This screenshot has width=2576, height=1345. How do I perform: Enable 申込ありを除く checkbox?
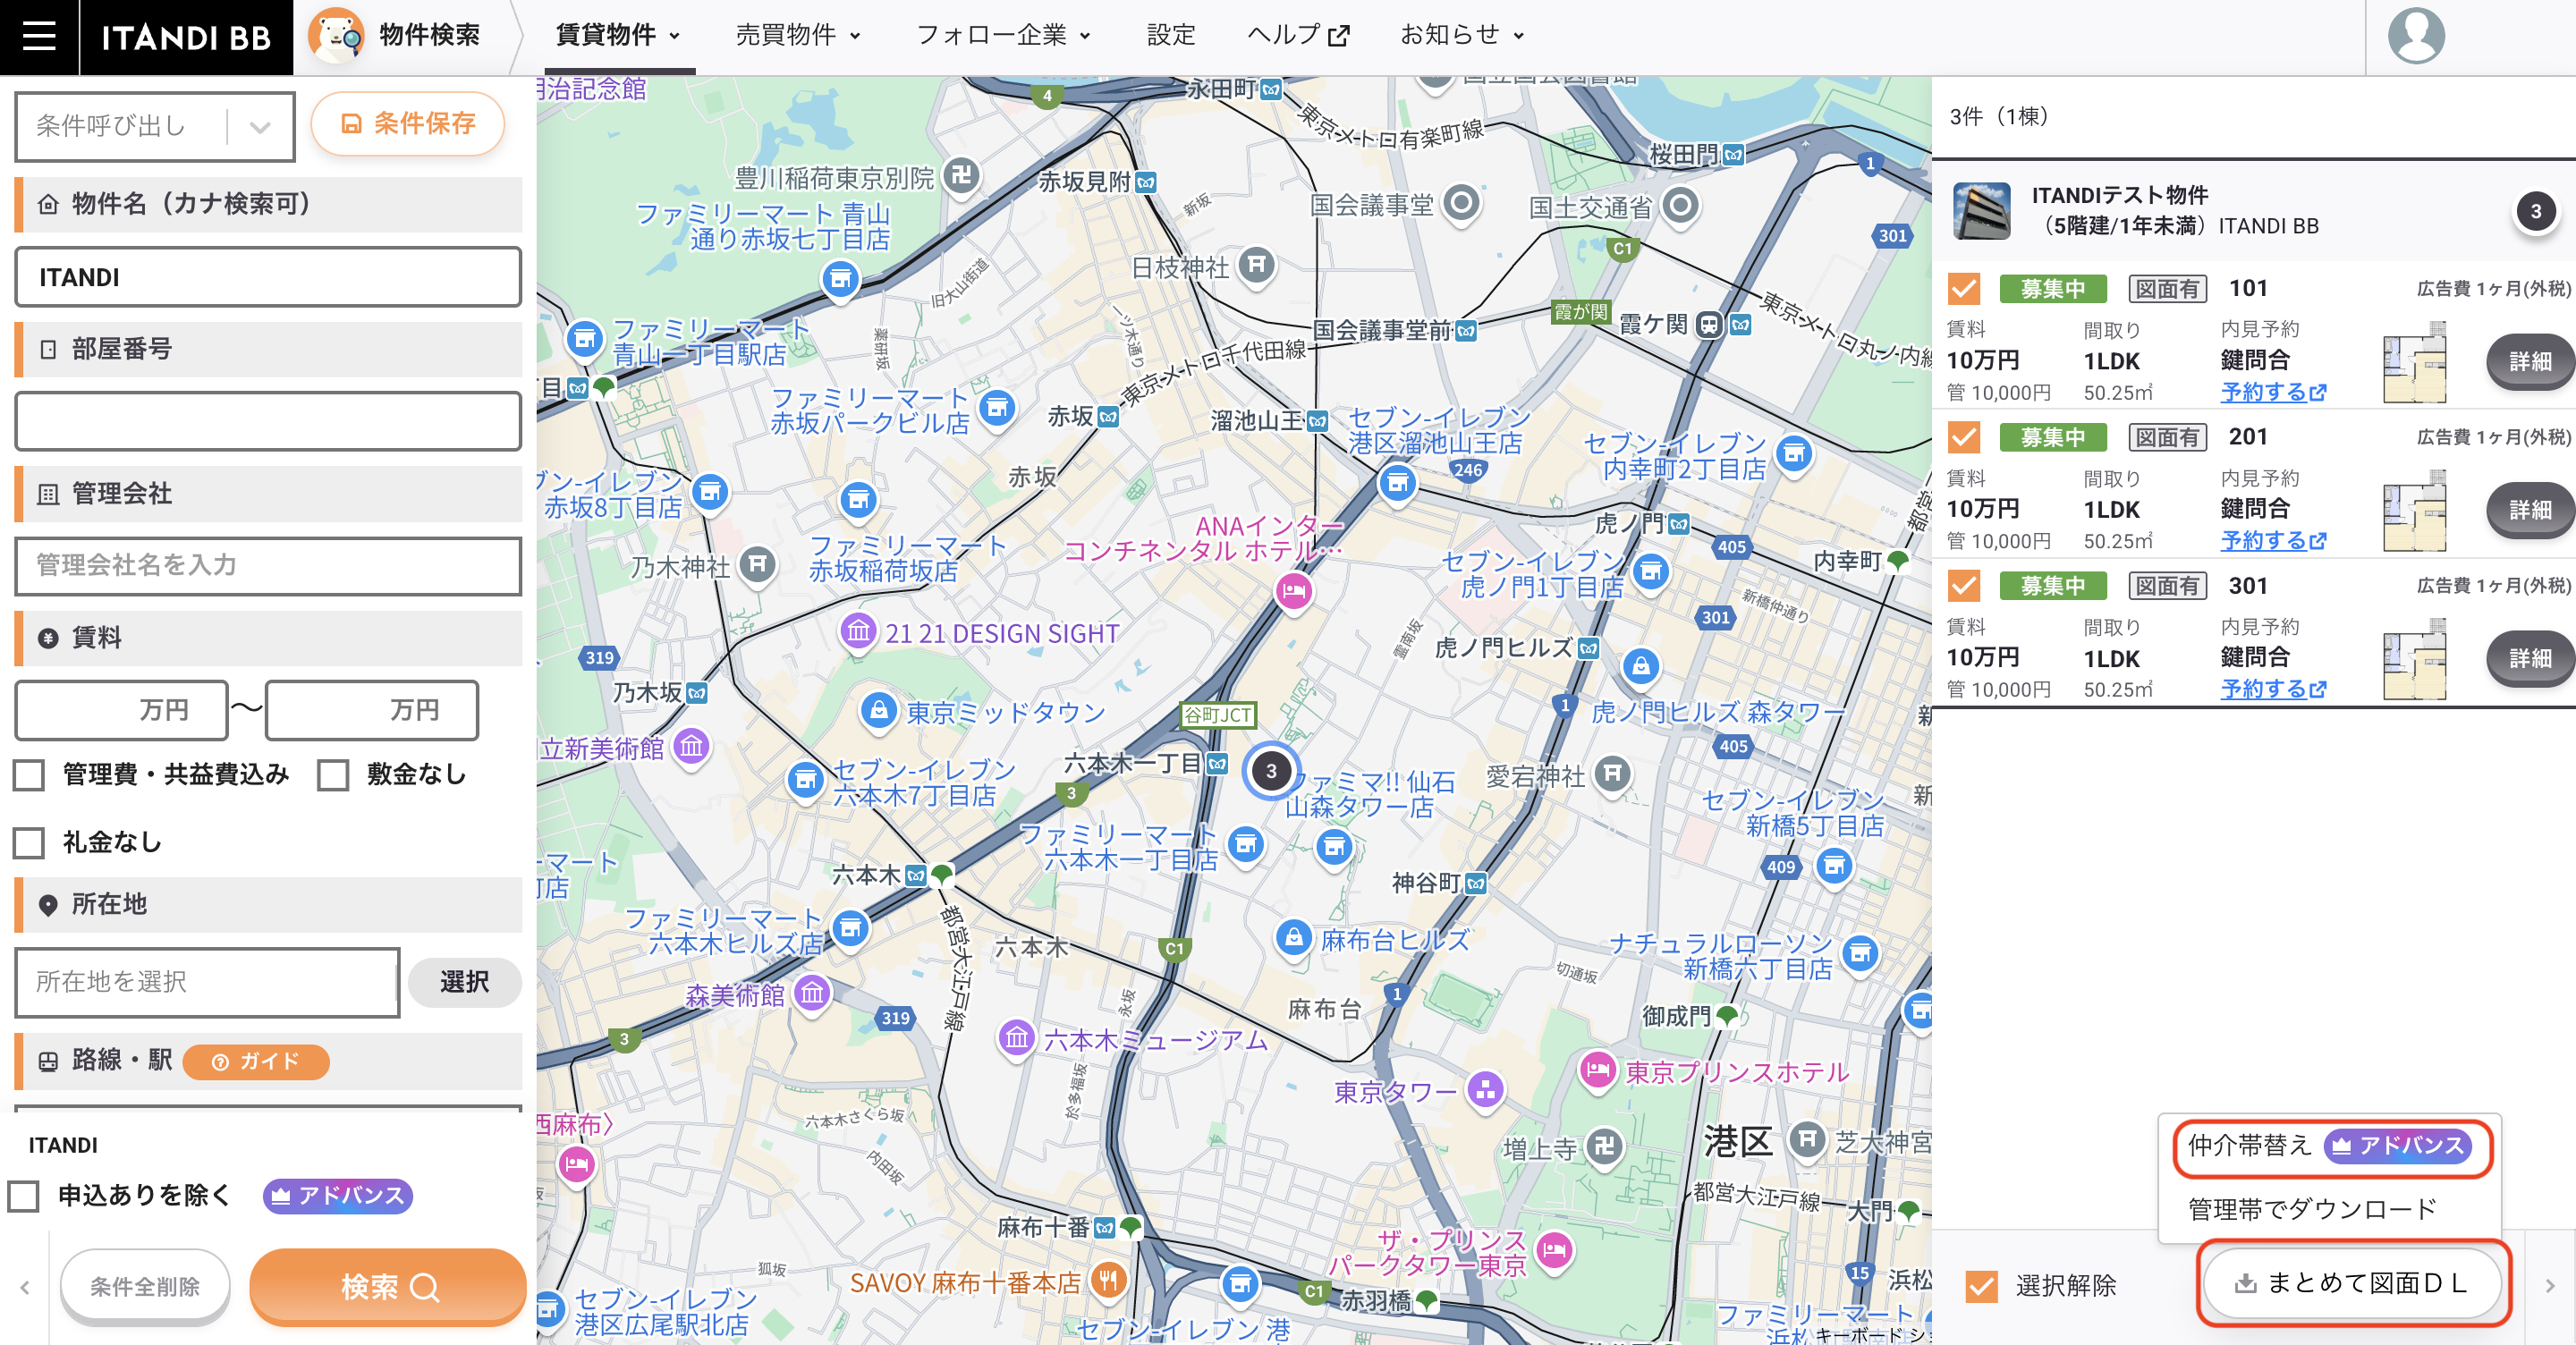23,1196
